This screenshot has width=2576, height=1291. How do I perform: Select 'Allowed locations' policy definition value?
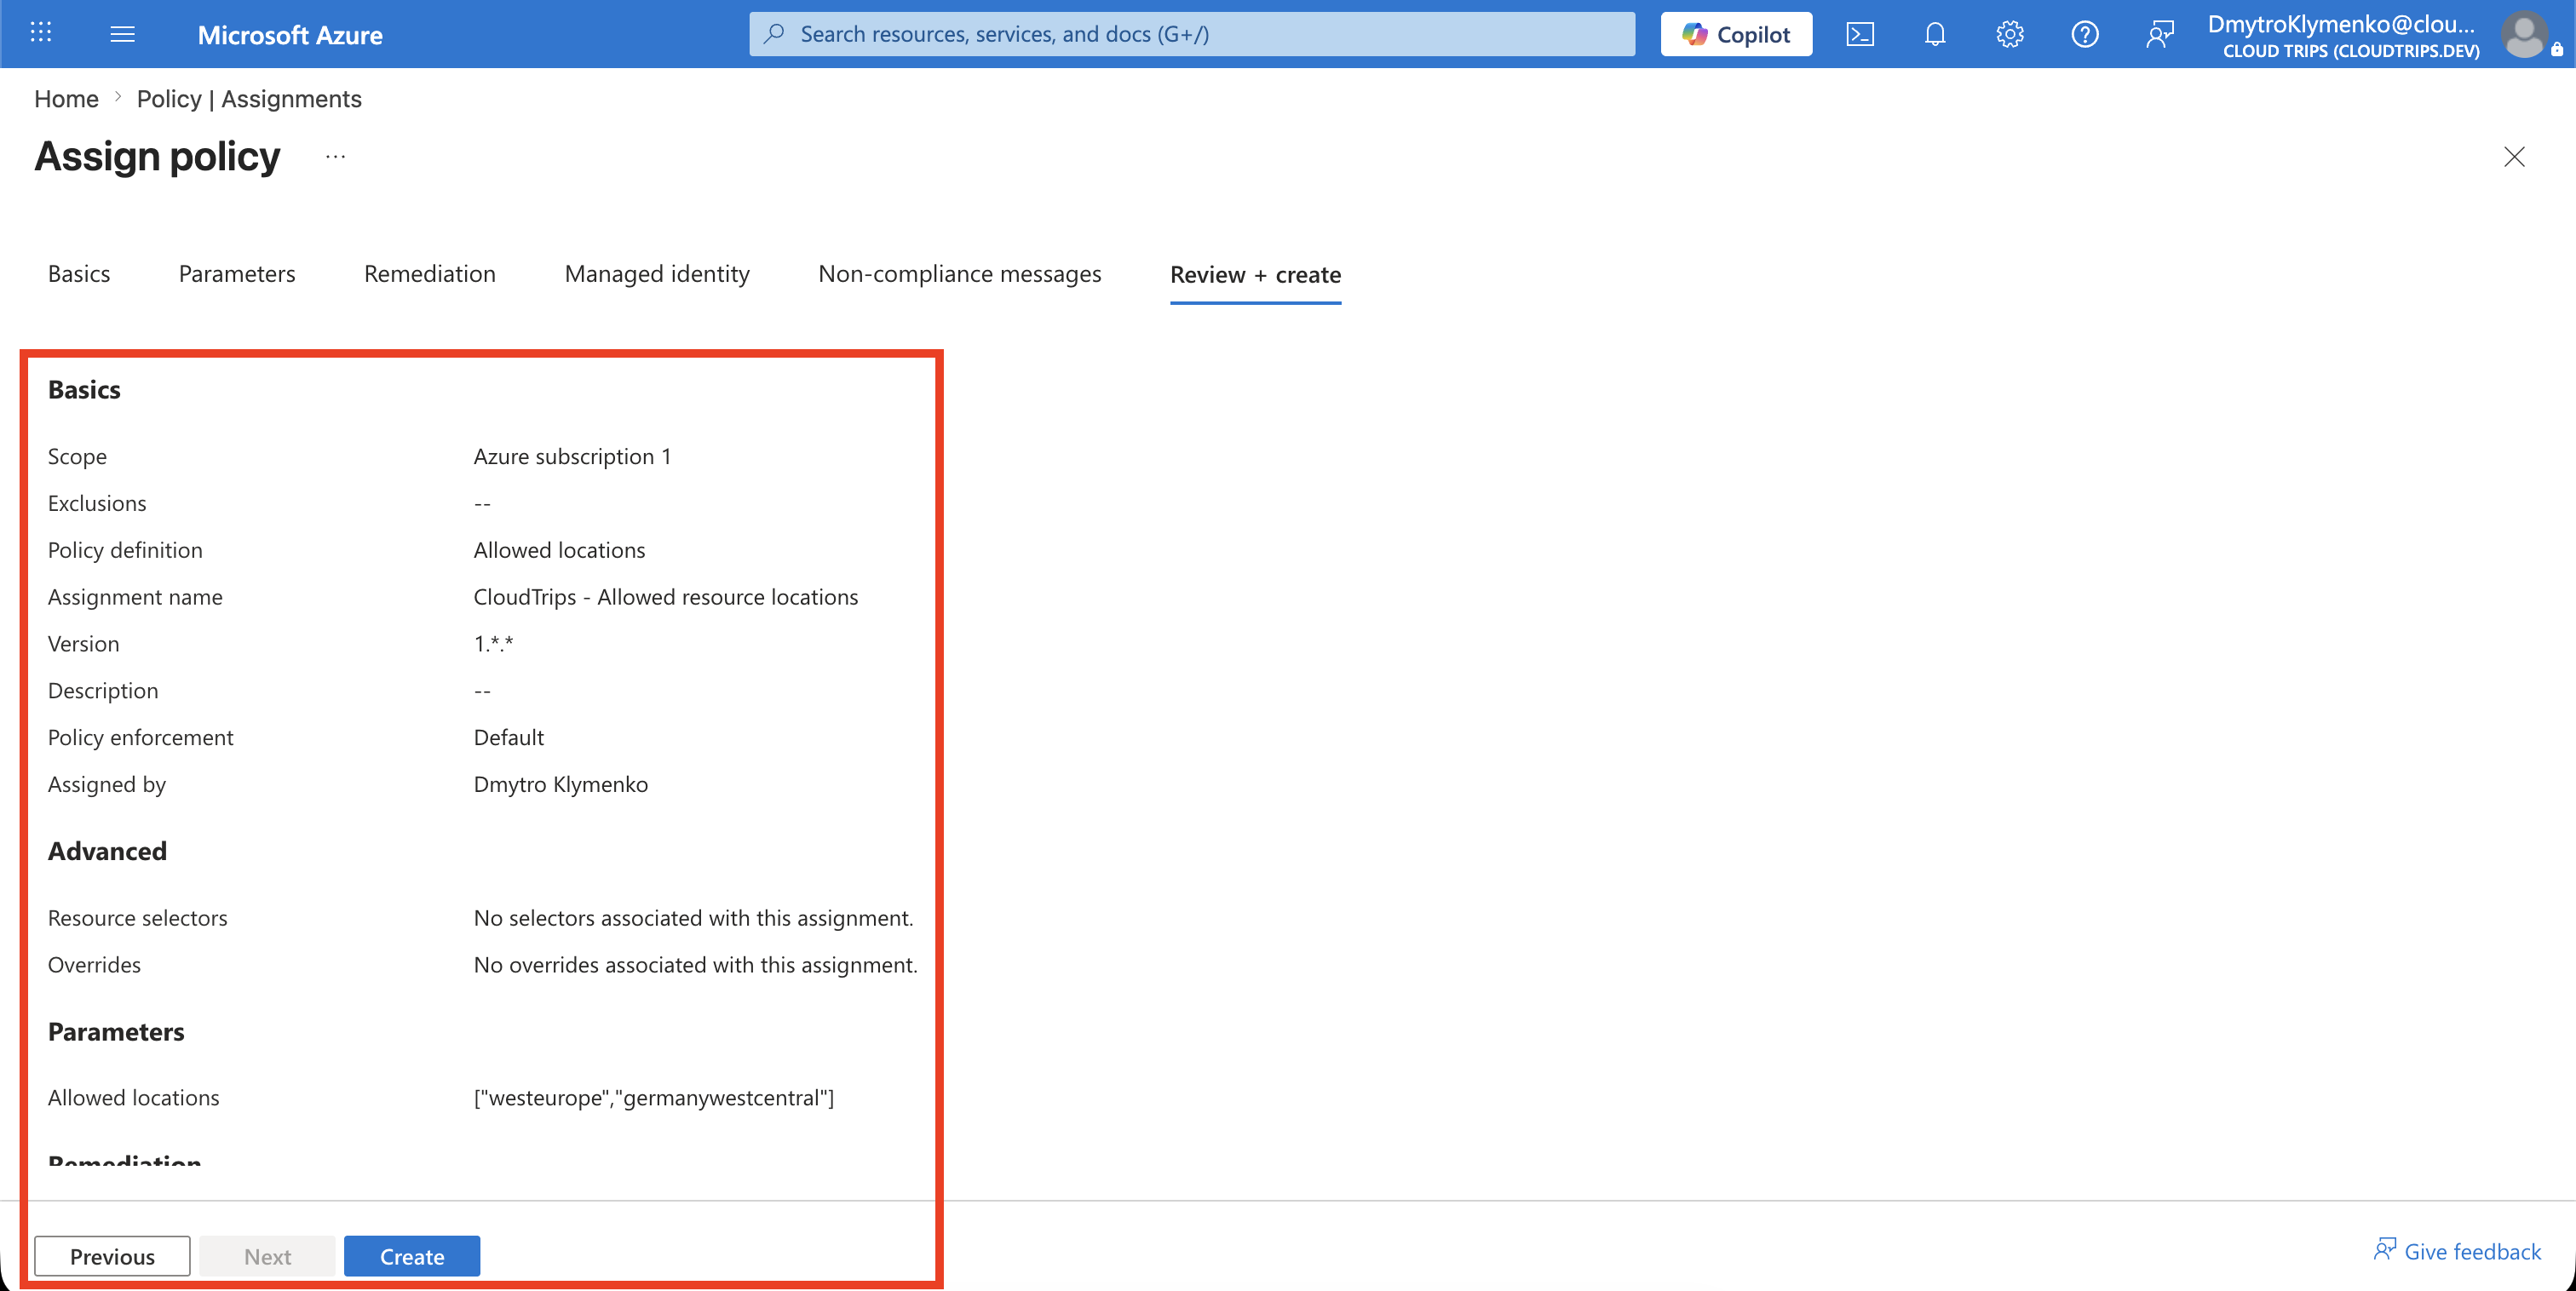click(x=559, y=550)
